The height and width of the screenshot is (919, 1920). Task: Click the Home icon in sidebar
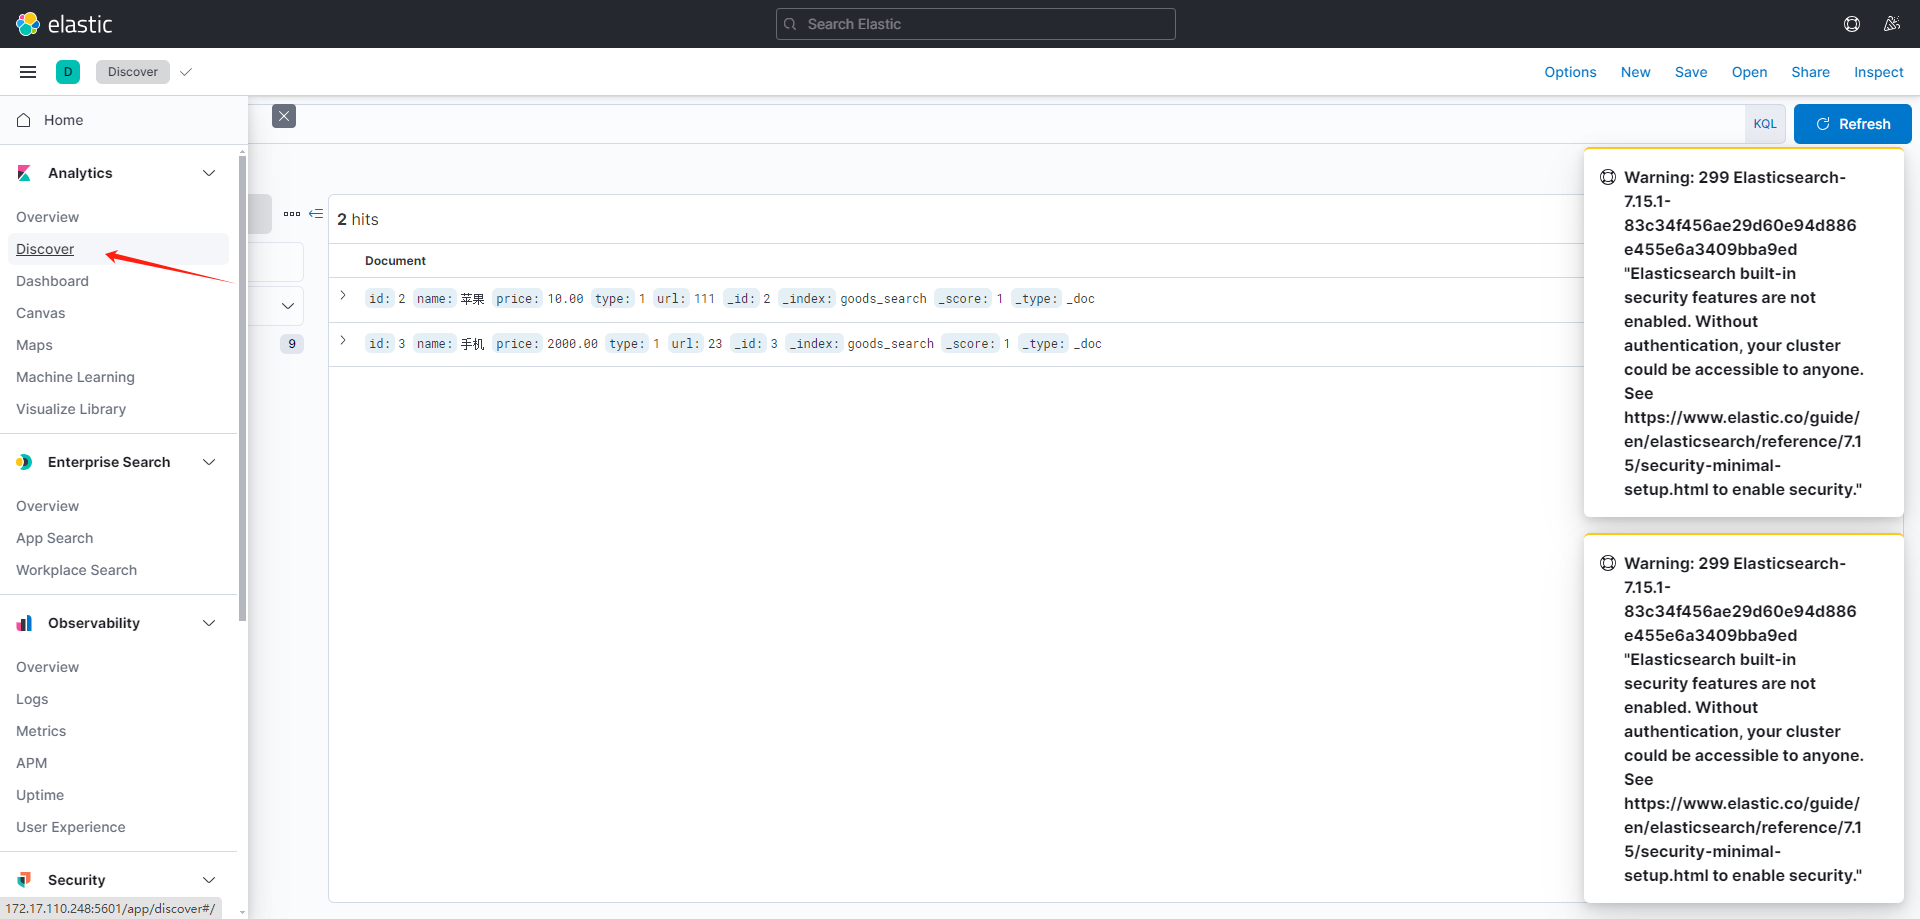coord(24,120)
